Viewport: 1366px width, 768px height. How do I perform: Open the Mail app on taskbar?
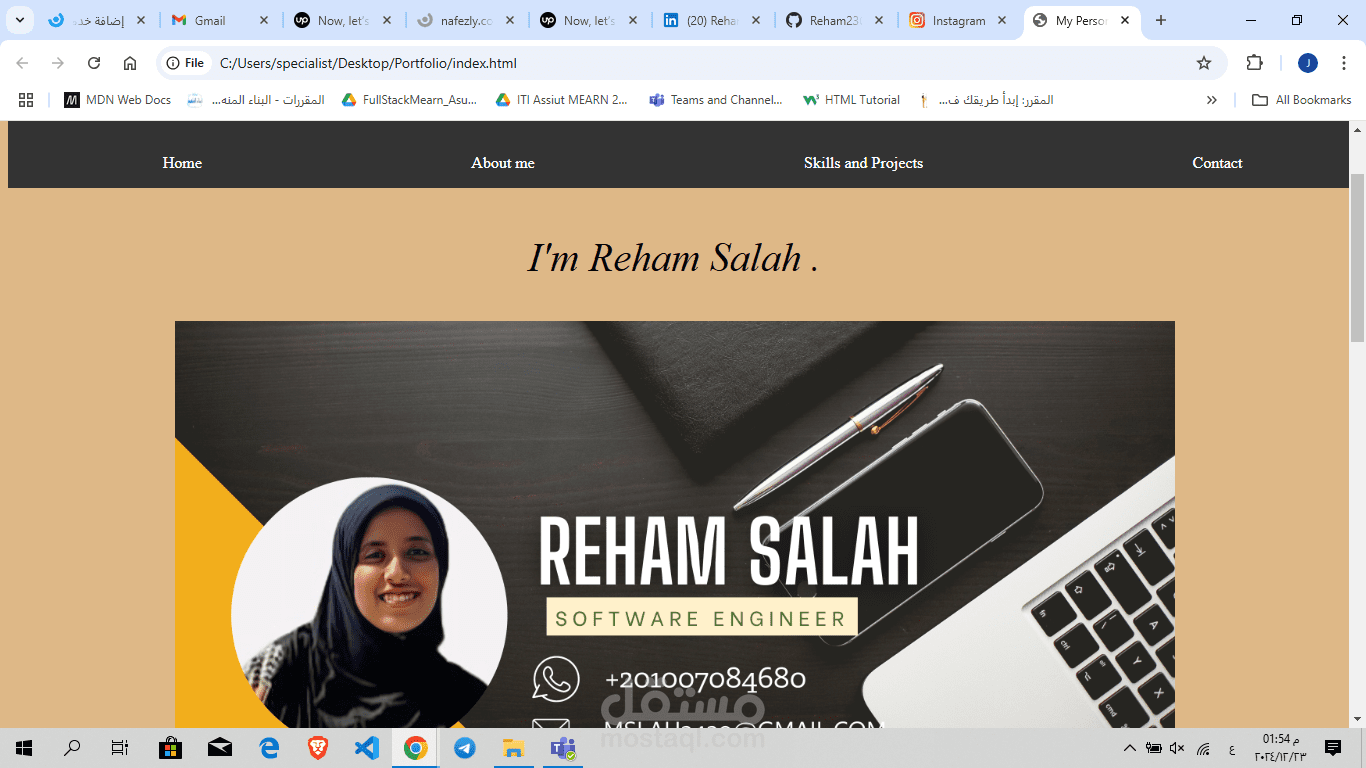coord(220,748)
